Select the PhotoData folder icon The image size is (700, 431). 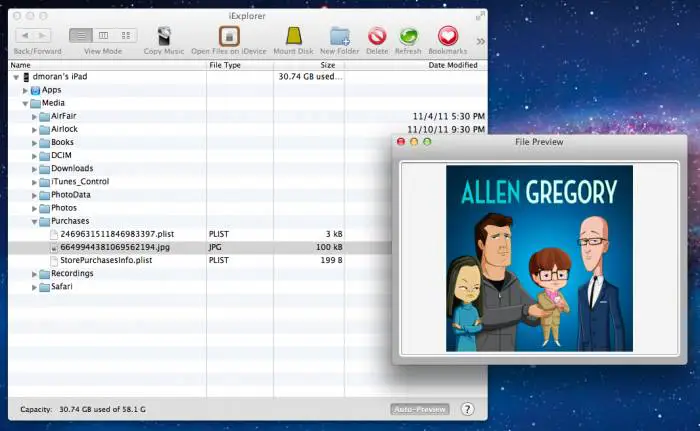pyautogui.click(x=44, y=195)
